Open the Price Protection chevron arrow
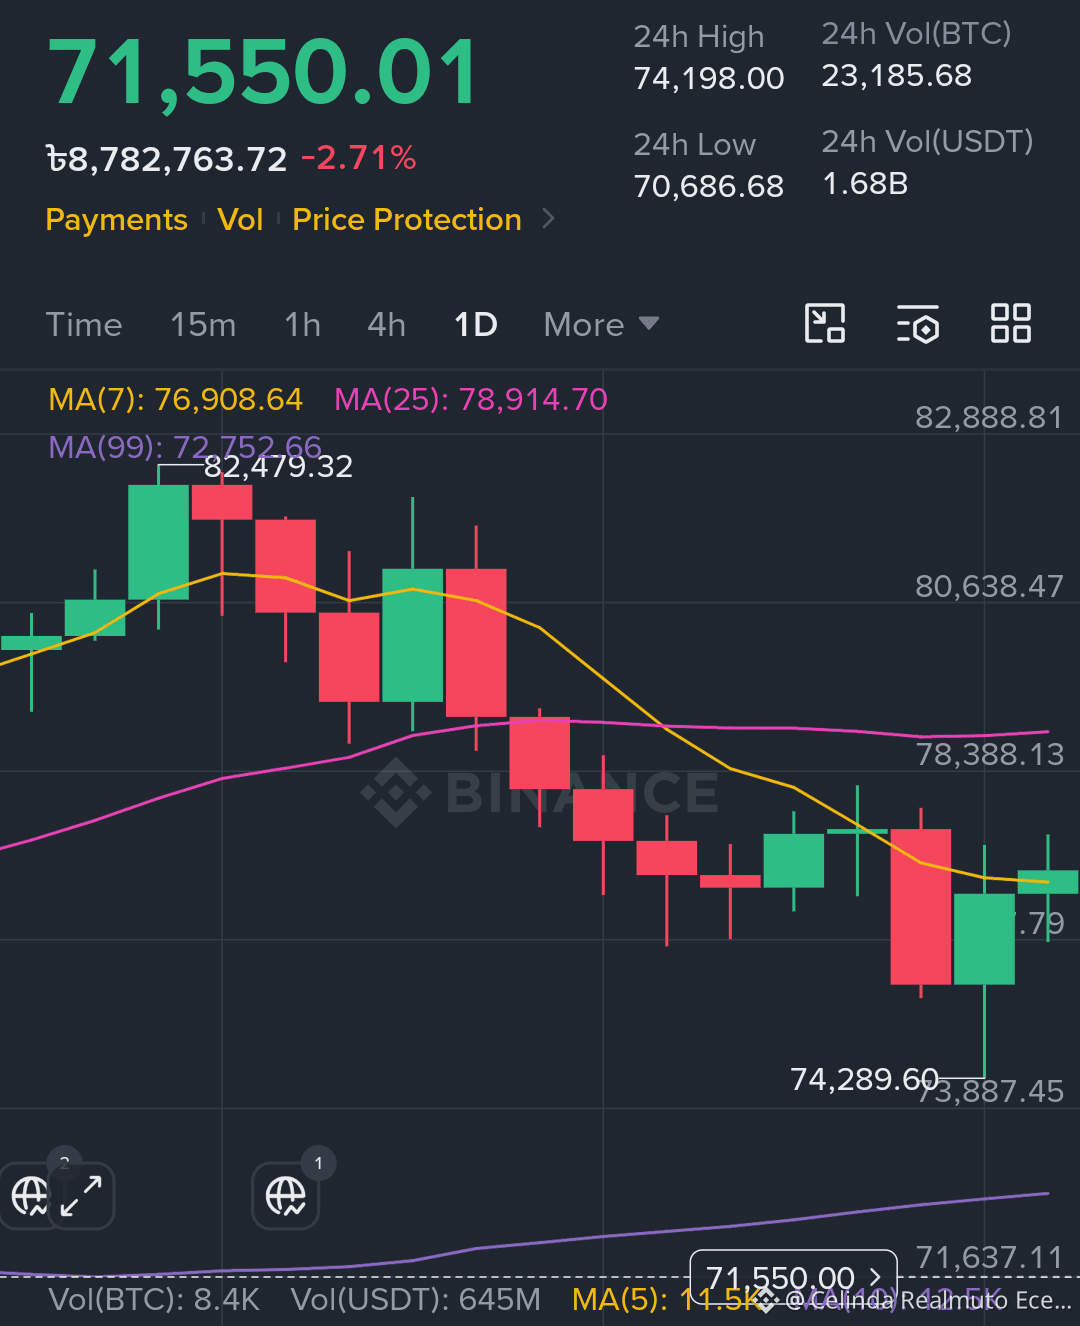 pyautogui.click(x=548, y=218)
